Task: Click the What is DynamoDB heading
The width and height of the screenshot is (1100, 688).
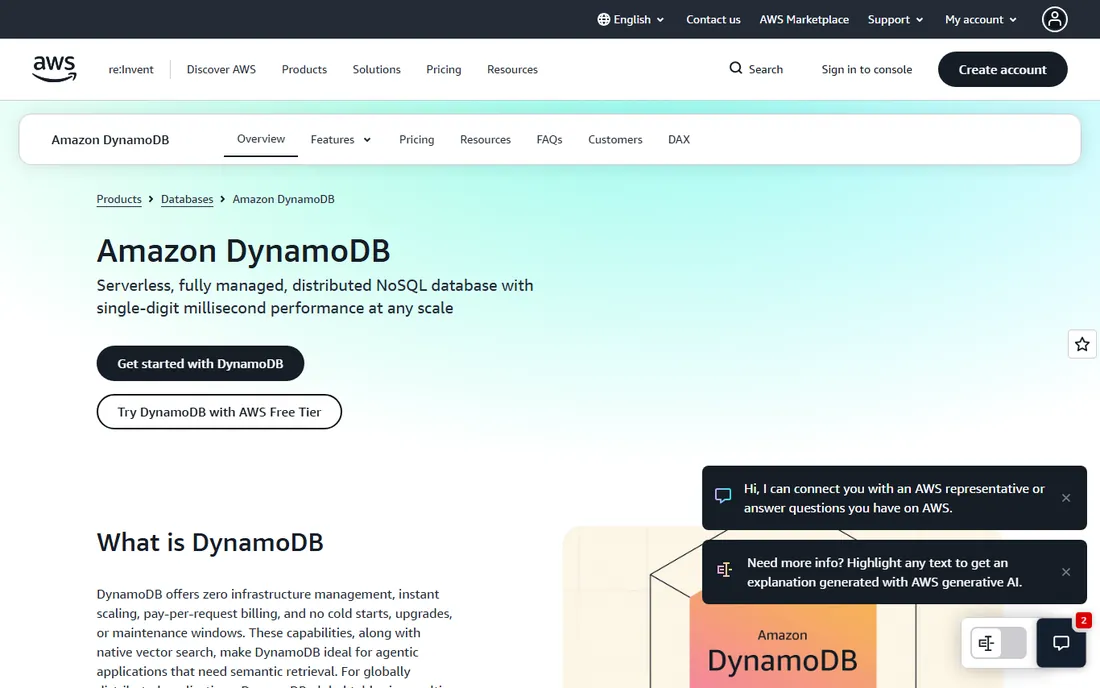Action: (210, 542)
